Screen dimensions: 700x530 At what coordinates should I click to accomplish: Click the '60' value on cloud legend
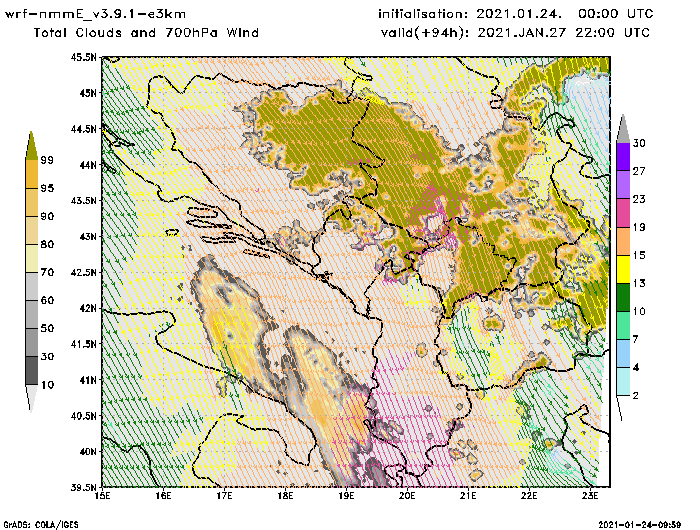[x=47, y=300]
